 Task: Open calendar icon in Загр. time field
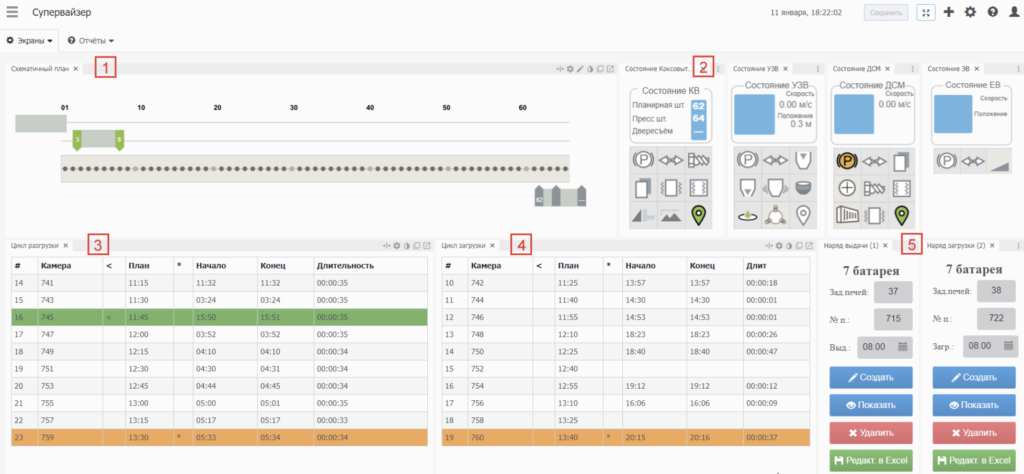pos(1009,345)
